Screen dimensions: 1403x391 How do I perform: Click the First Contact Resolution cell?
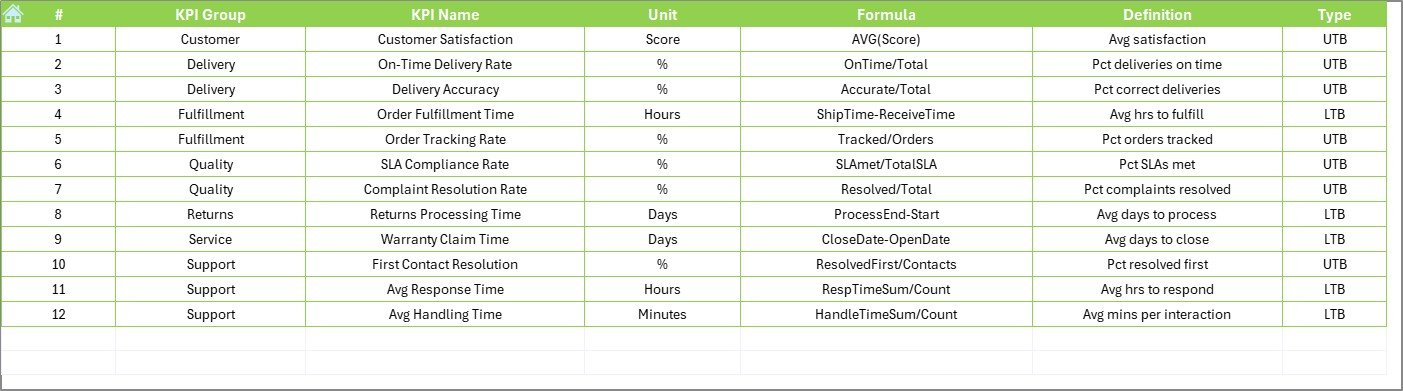point(445,265)
